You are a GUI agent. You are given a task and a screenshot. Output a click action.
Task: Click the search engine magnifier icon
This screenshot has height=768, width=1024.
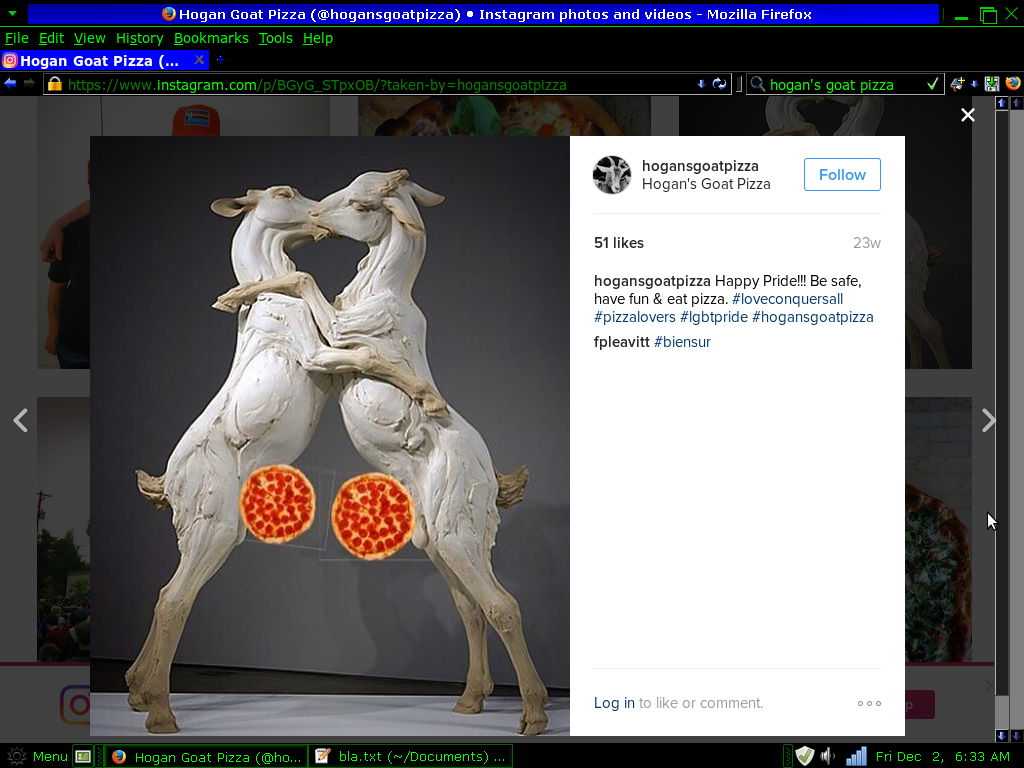click(758, 84)
